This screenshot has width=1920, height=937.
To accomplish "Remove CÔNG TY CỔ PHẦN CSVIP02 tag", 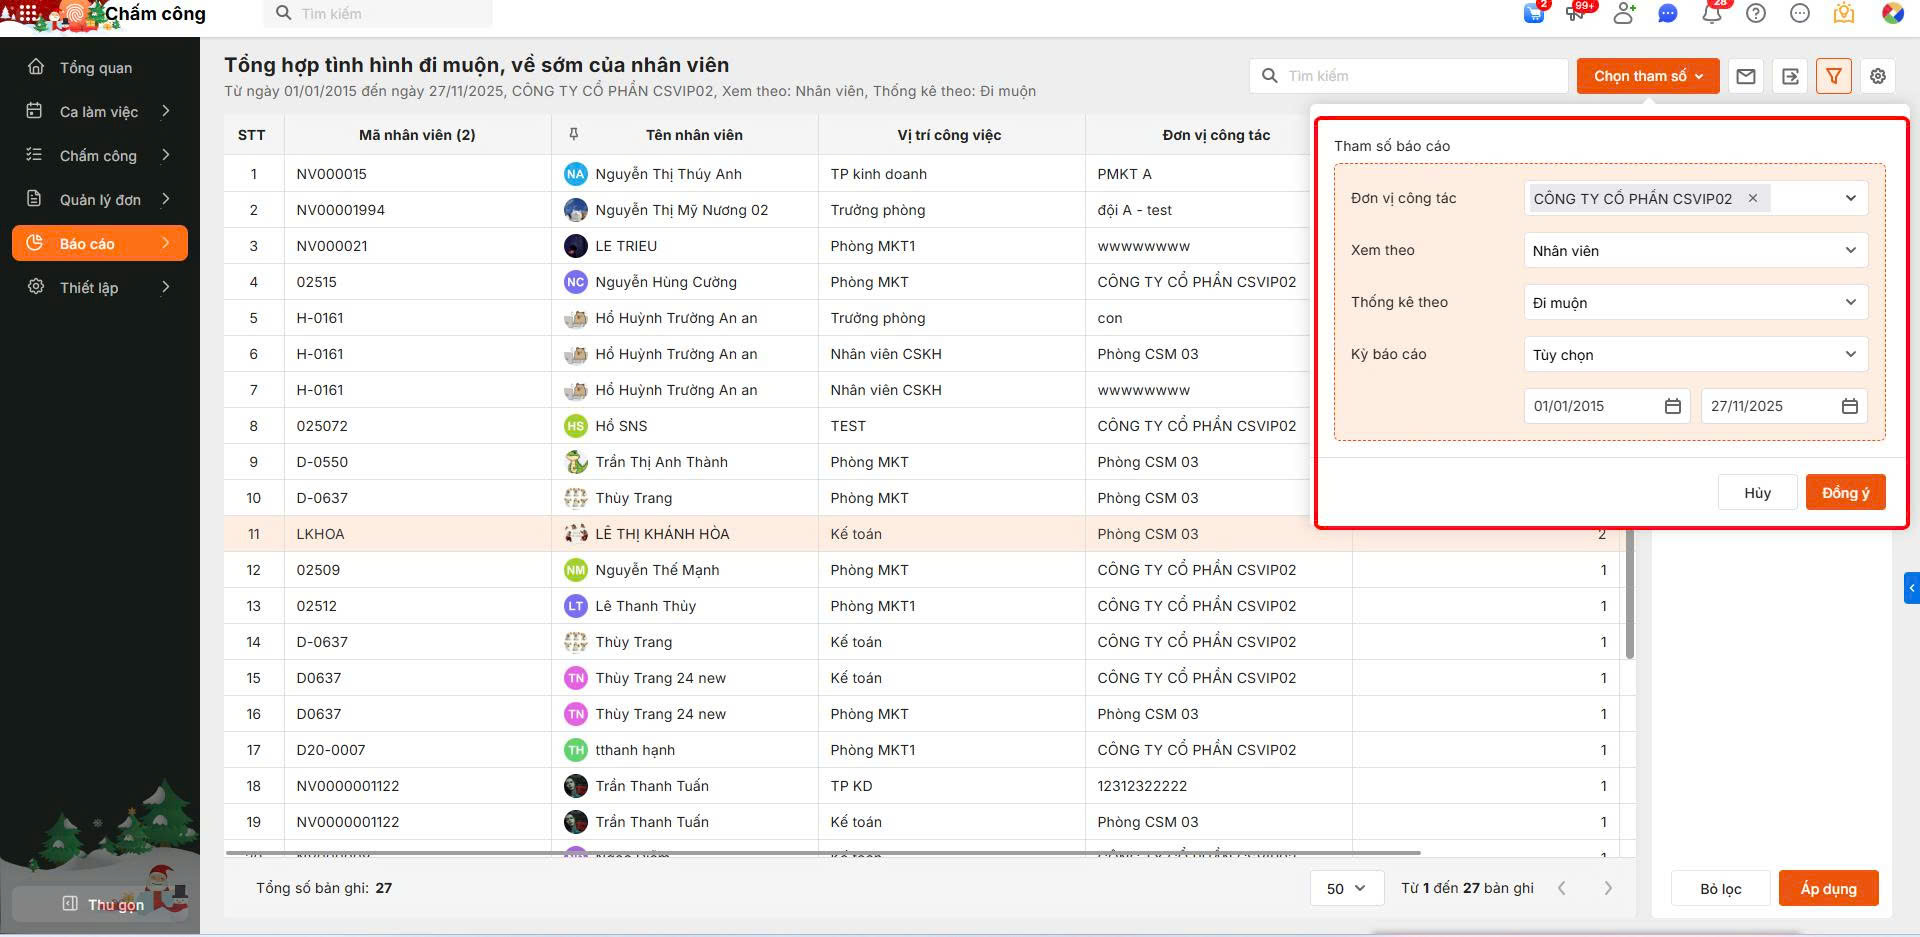I will (x=1752, y=198).
